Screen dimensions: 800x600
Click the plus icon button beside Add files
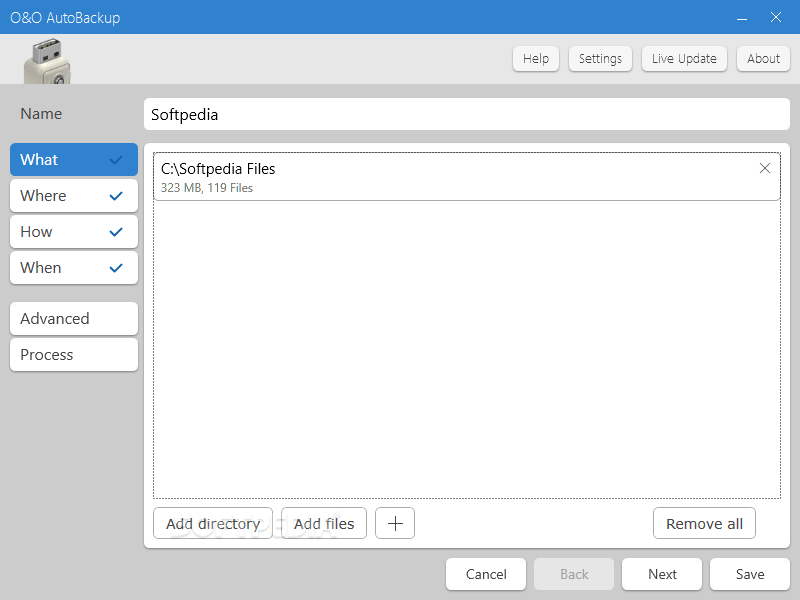click(395, 523)
